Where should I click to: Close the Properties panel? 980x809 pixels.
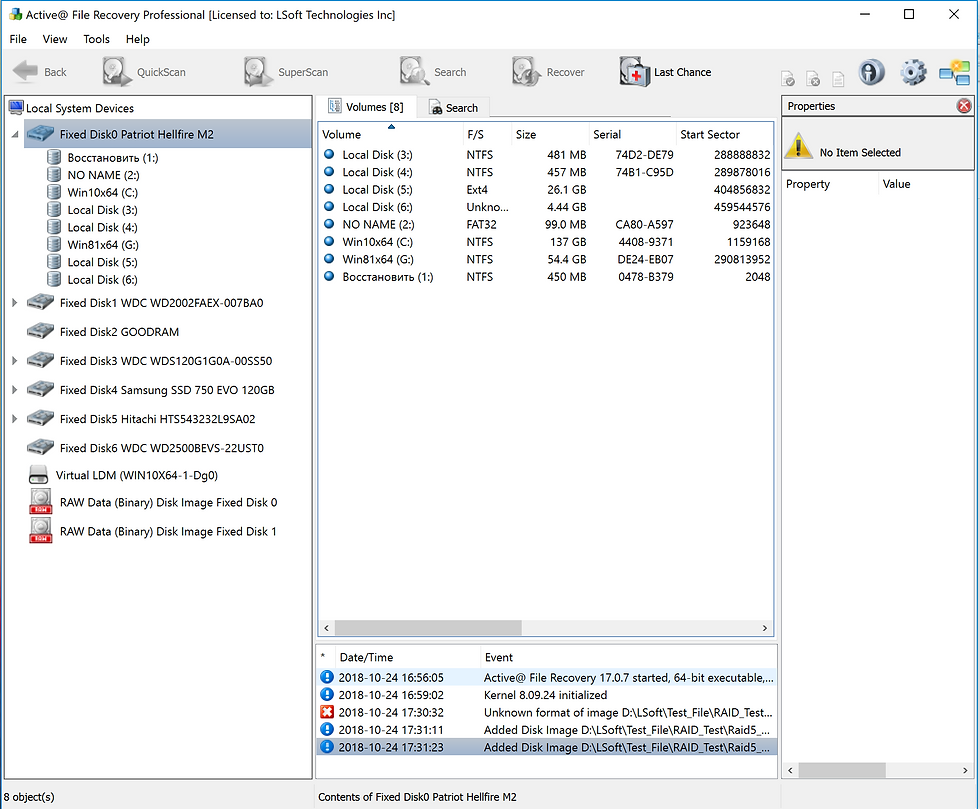[964, 106]
